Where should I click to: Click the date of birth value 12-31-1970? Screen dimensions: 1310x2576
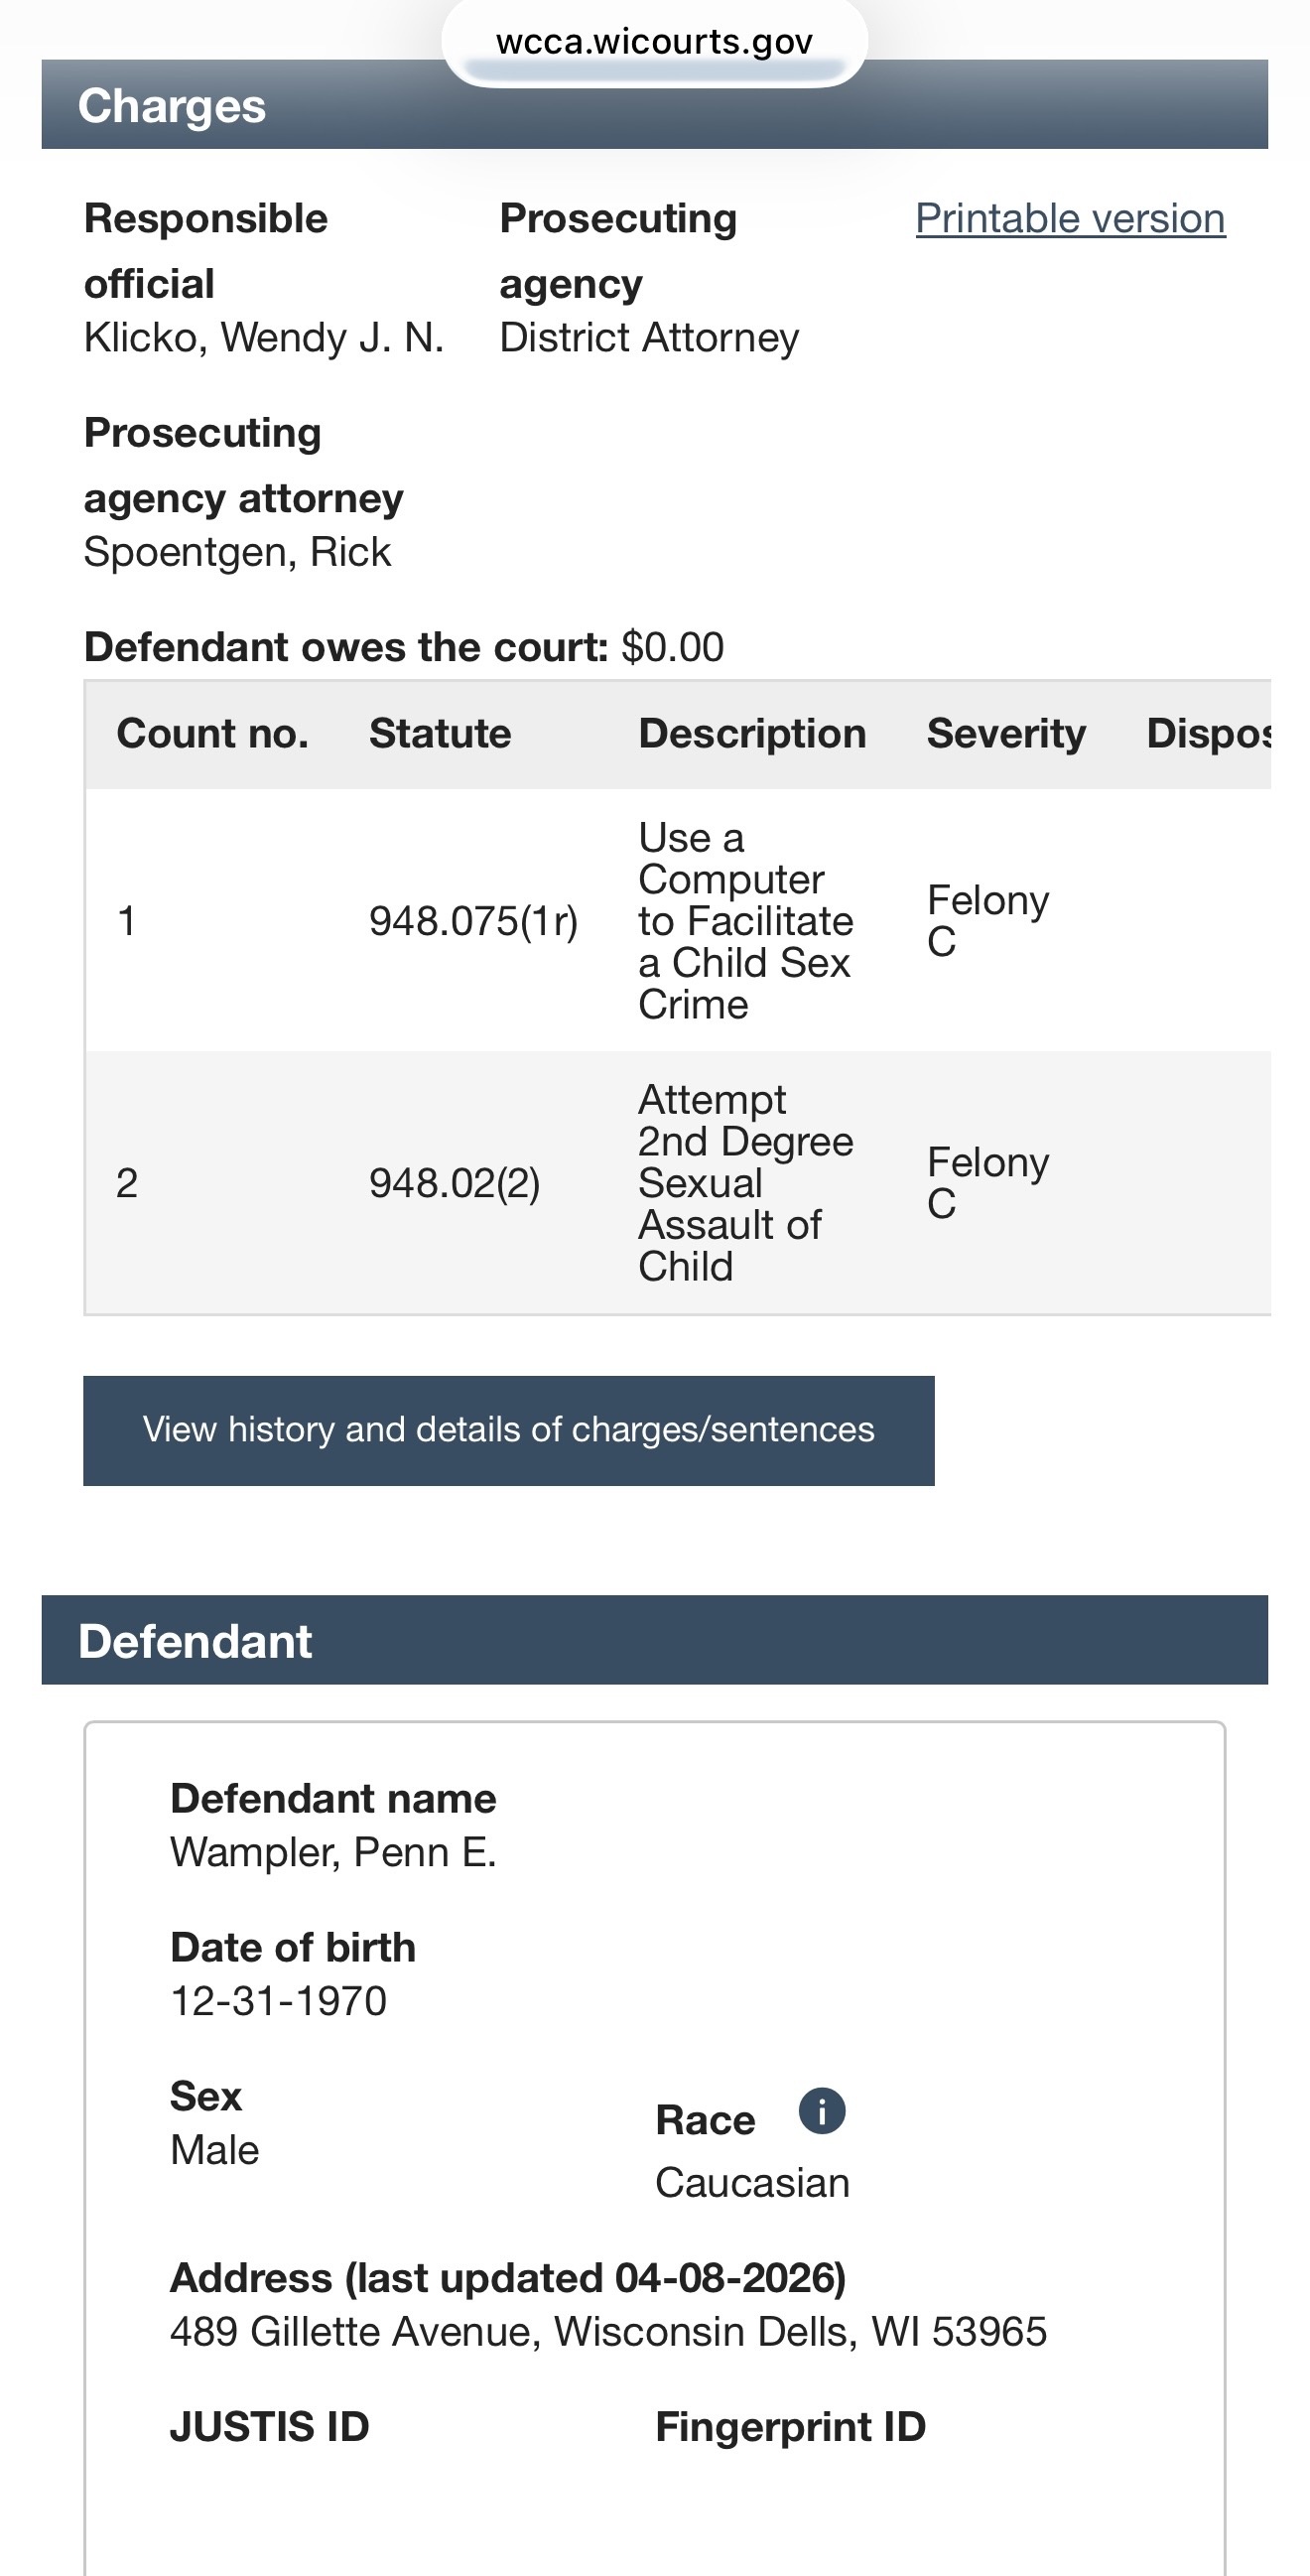click(278, 2001)
